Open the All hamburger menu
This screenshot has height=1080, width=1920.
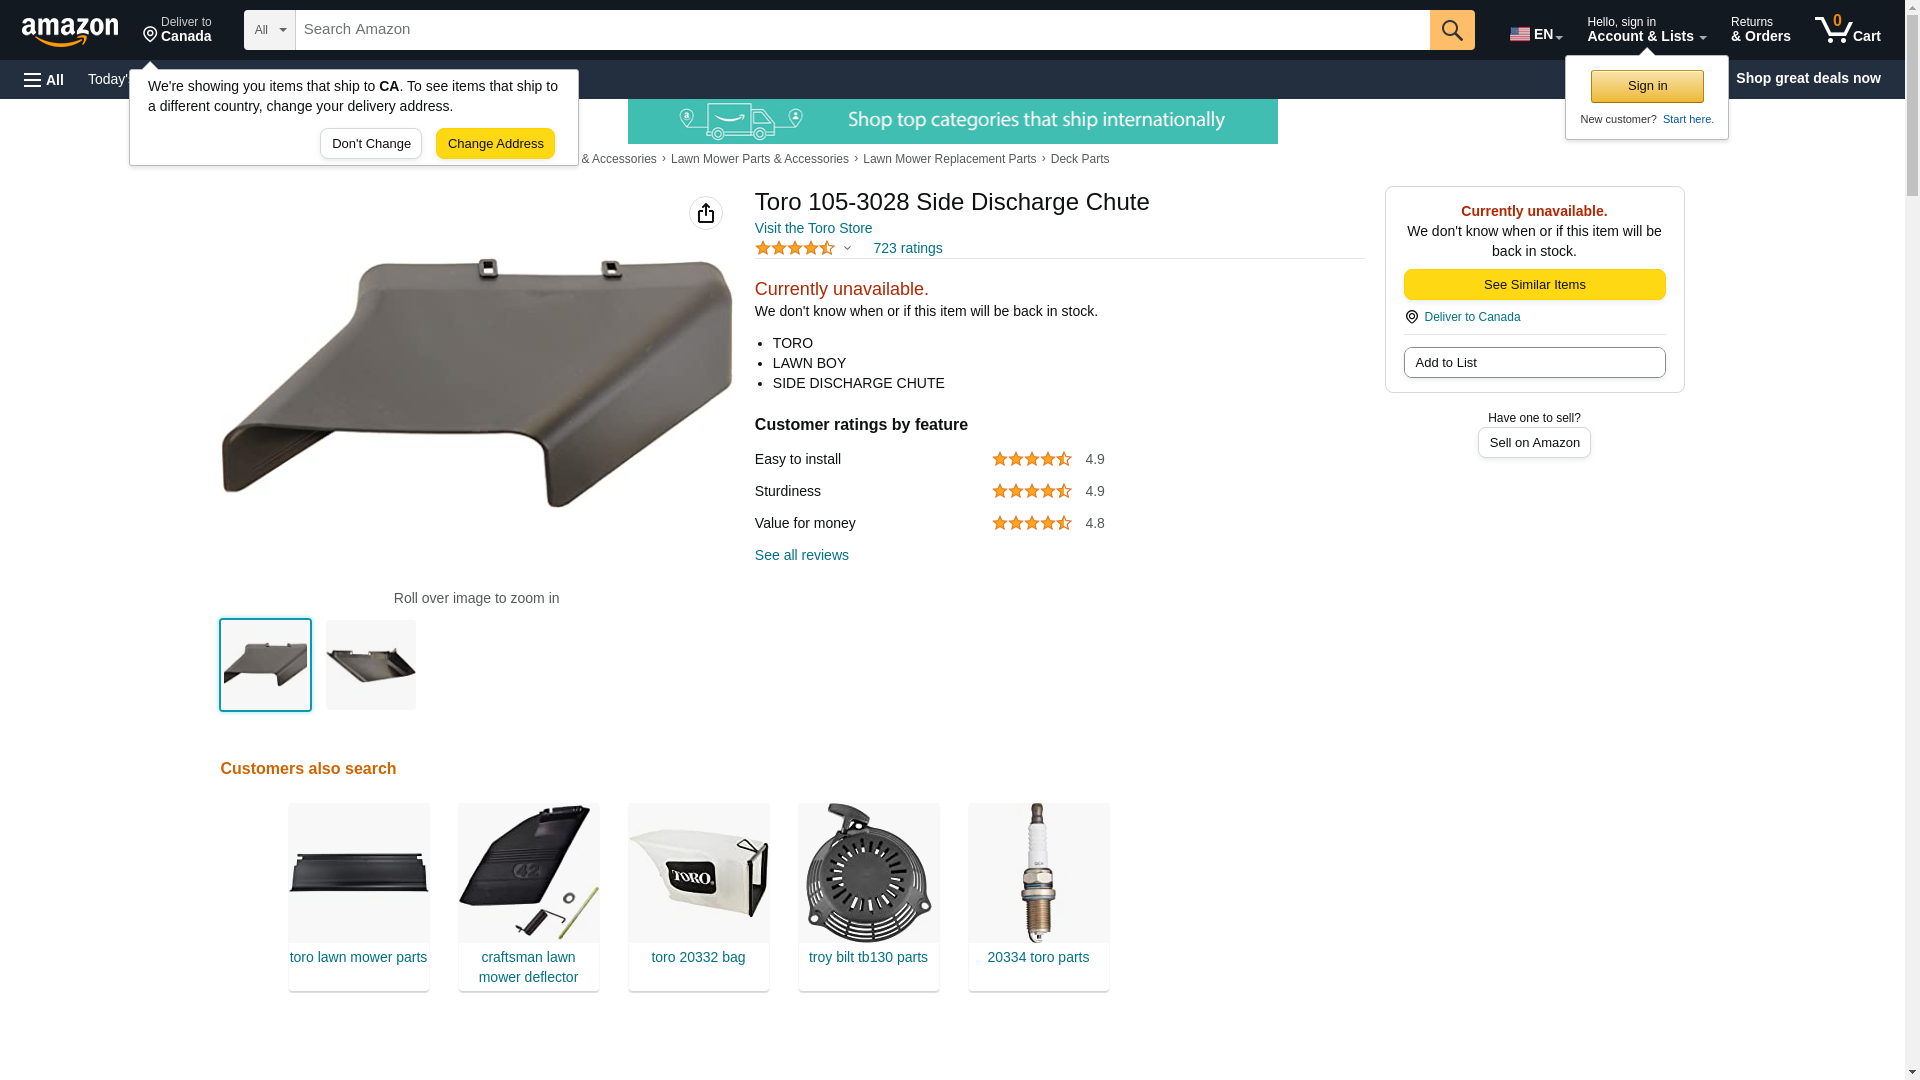pos(44,79)
